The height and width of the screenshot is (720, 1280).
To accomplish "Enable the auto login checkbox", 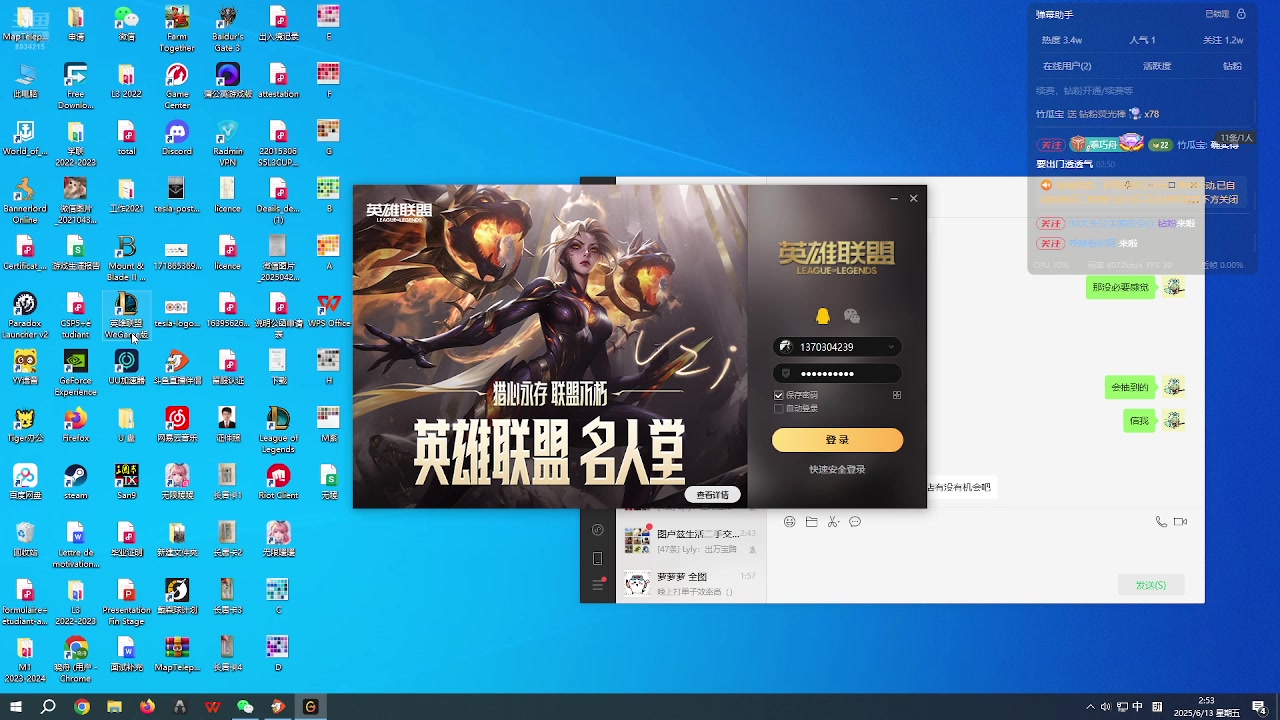I will pos(779,408).
